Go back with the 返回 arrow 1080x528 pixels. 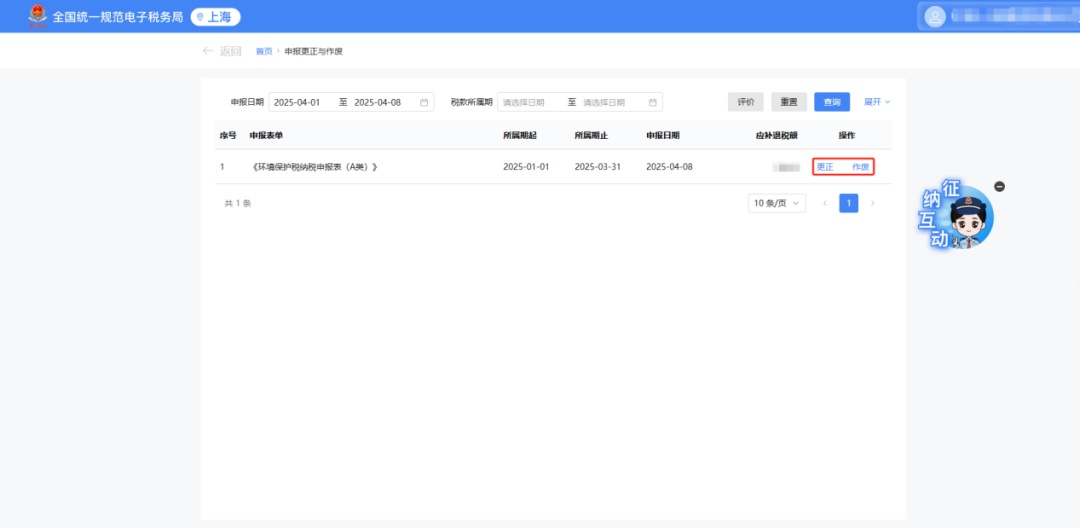(x=222, y=51)
